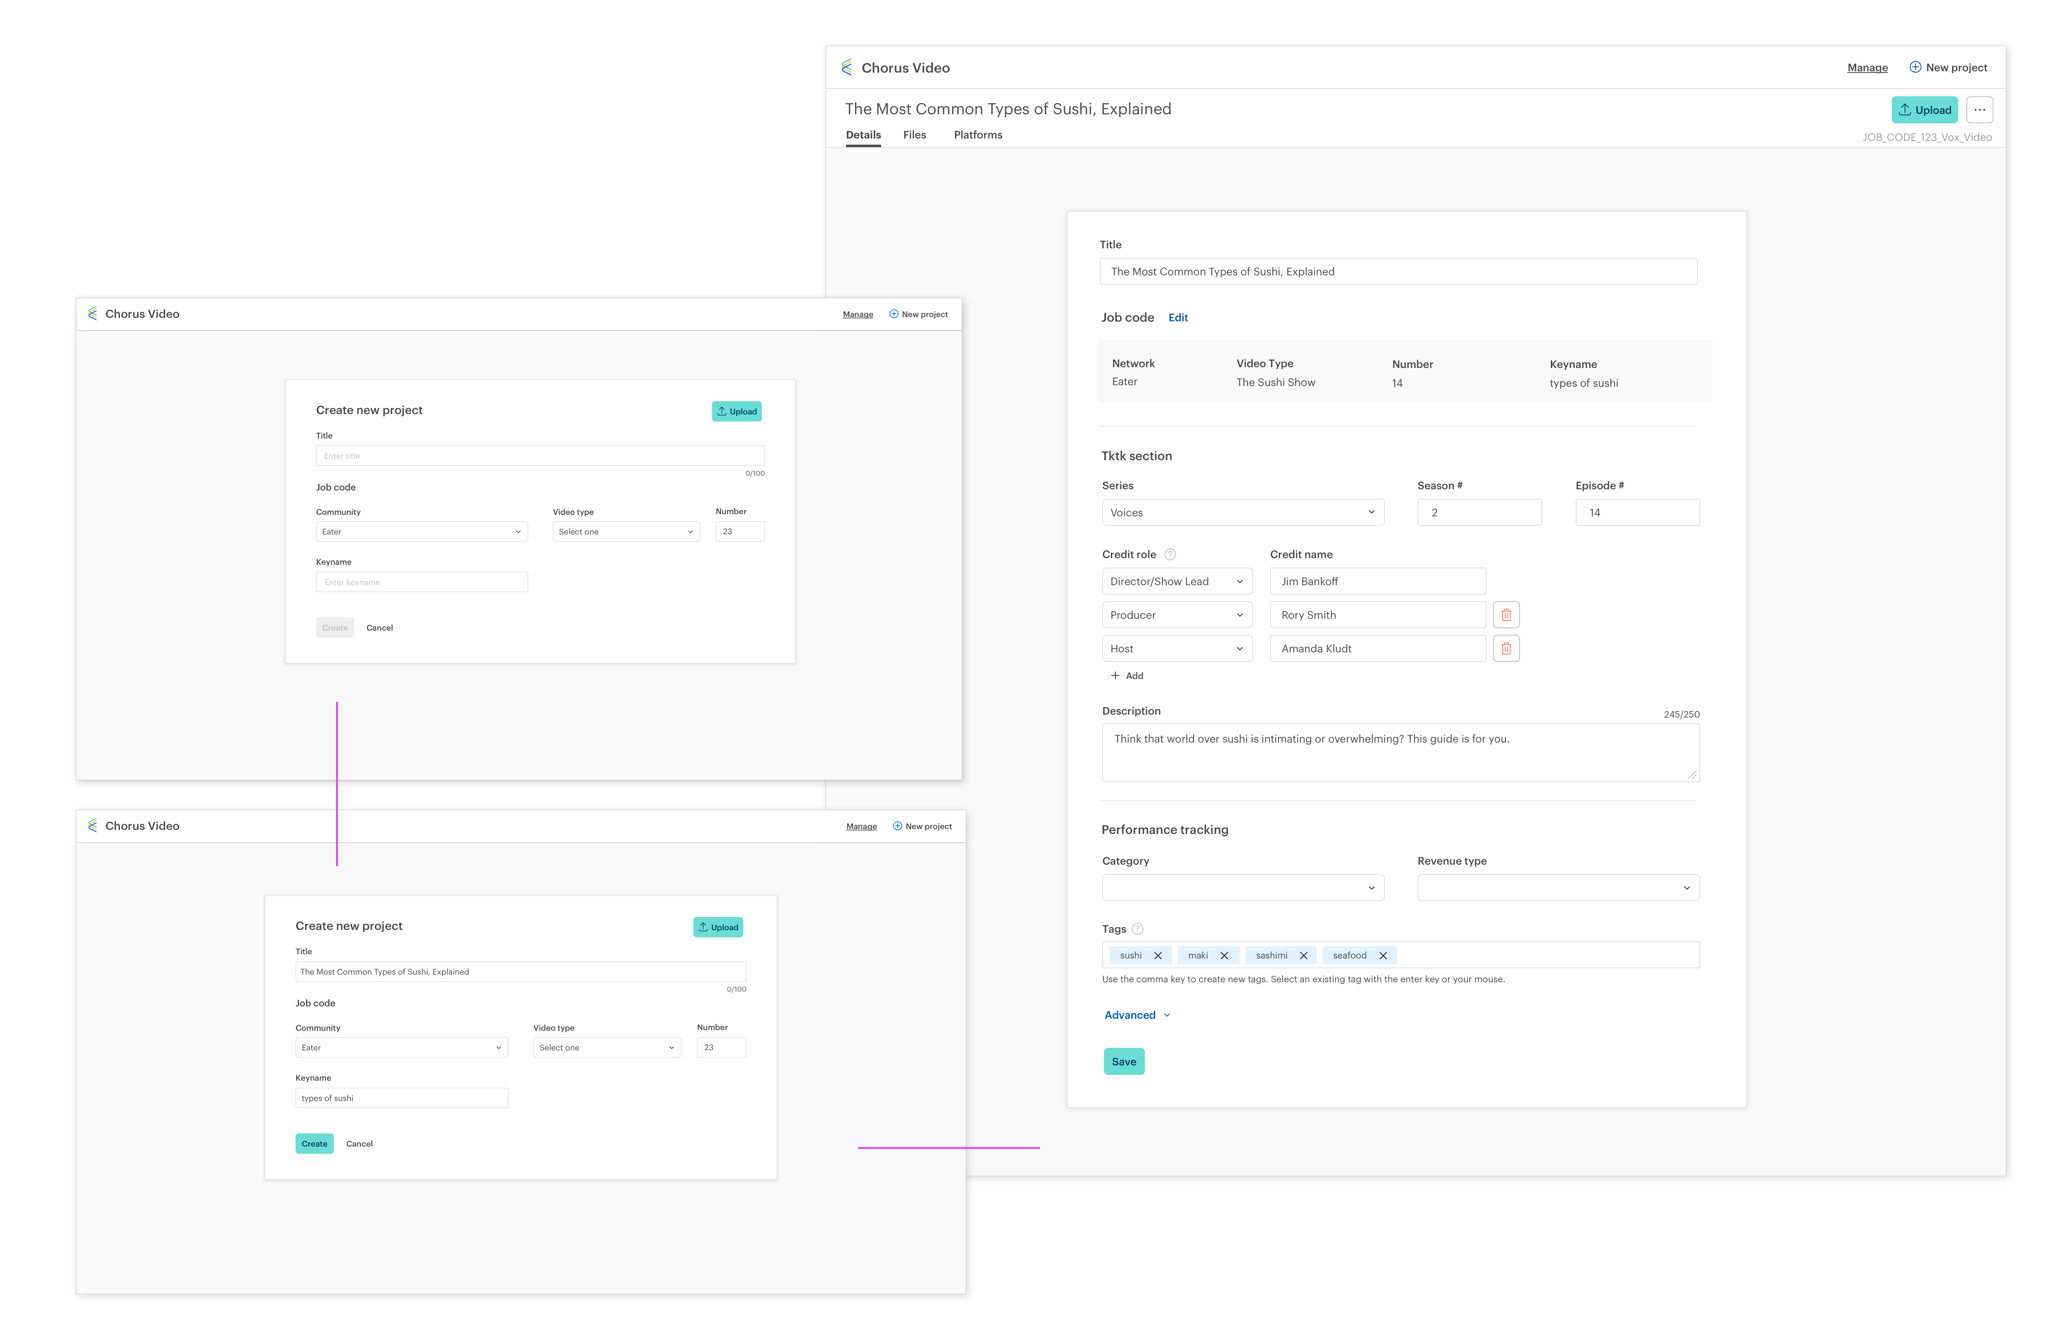Click the '245/250' character counter
Screen dimensions: 2048x1334
pos(1681,715)
